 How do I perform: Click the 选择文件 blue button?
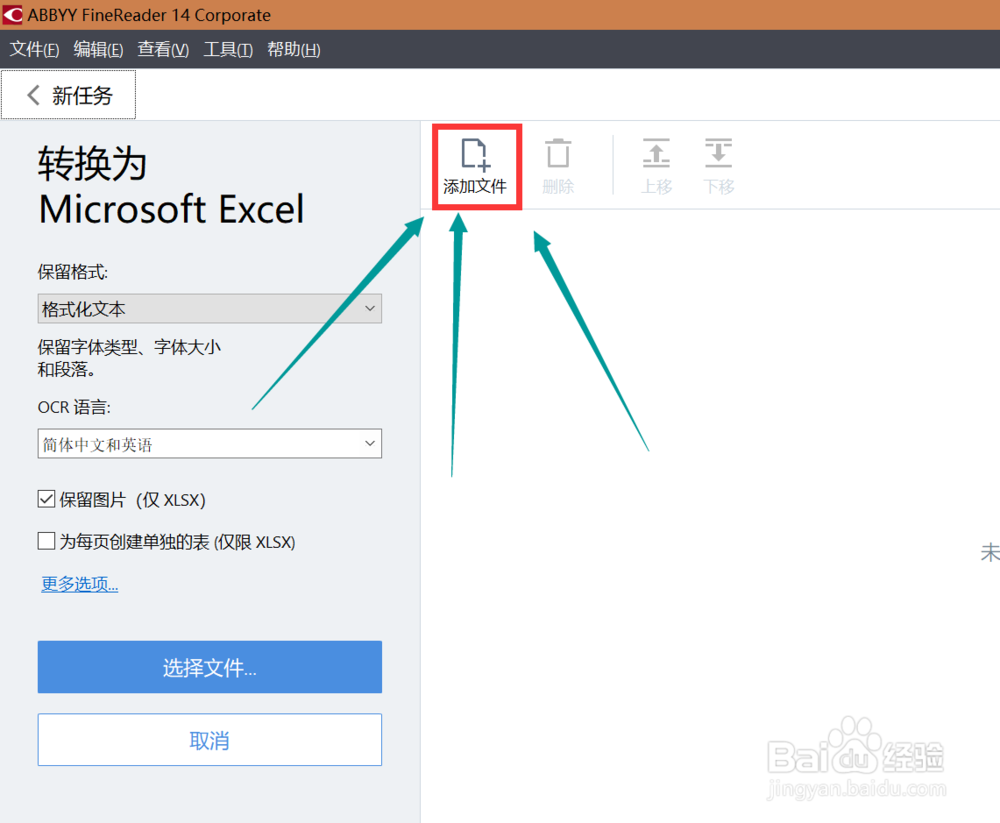pyautogui.click(x=209, y=667)
